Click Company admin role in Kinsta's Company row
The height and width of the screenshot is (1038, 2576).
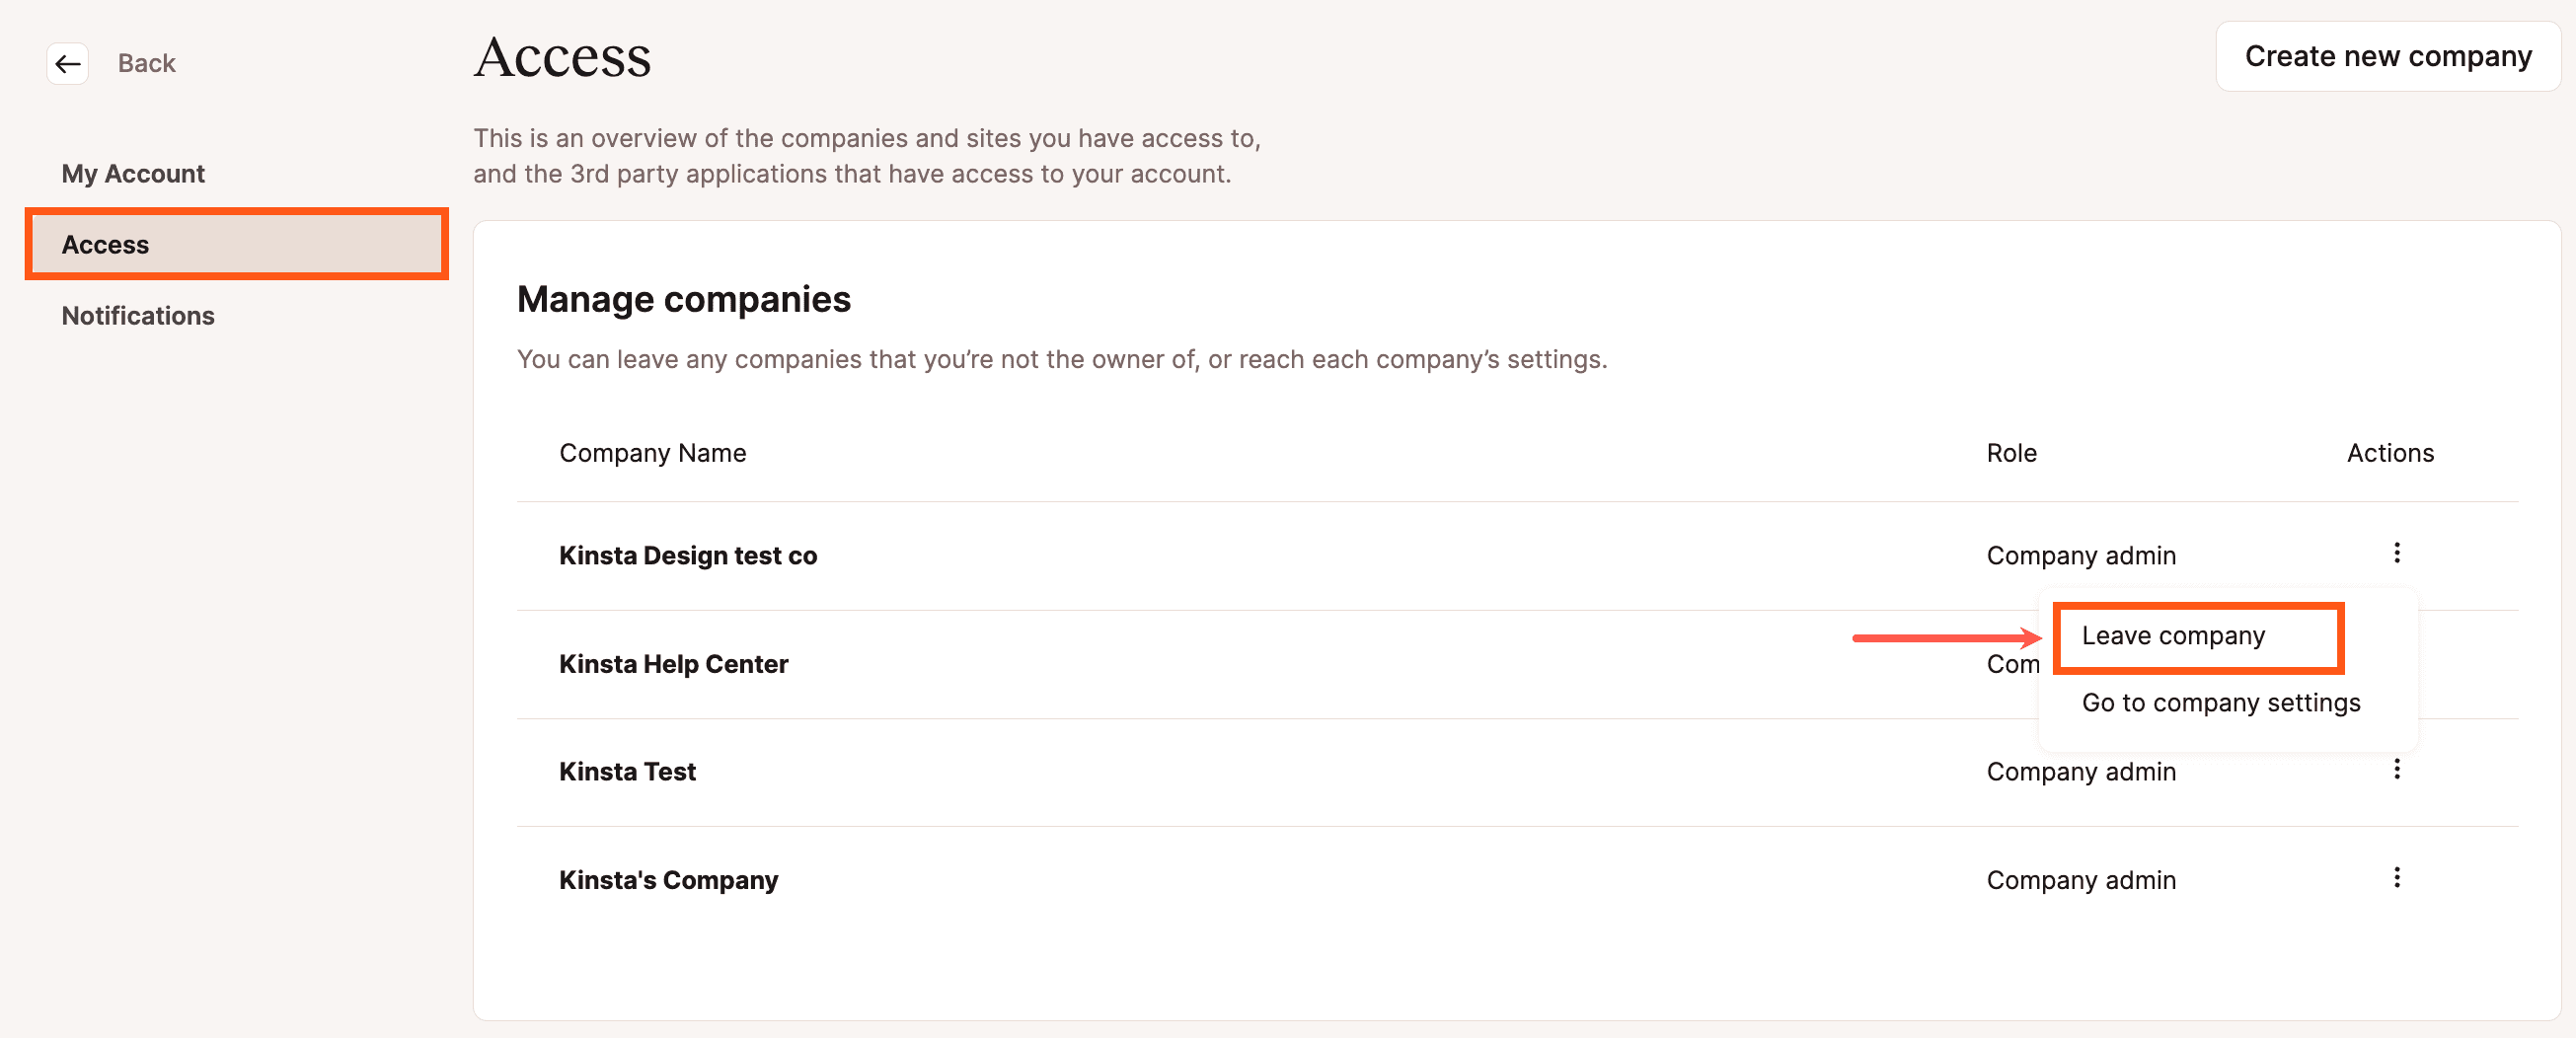point(2080,880)
